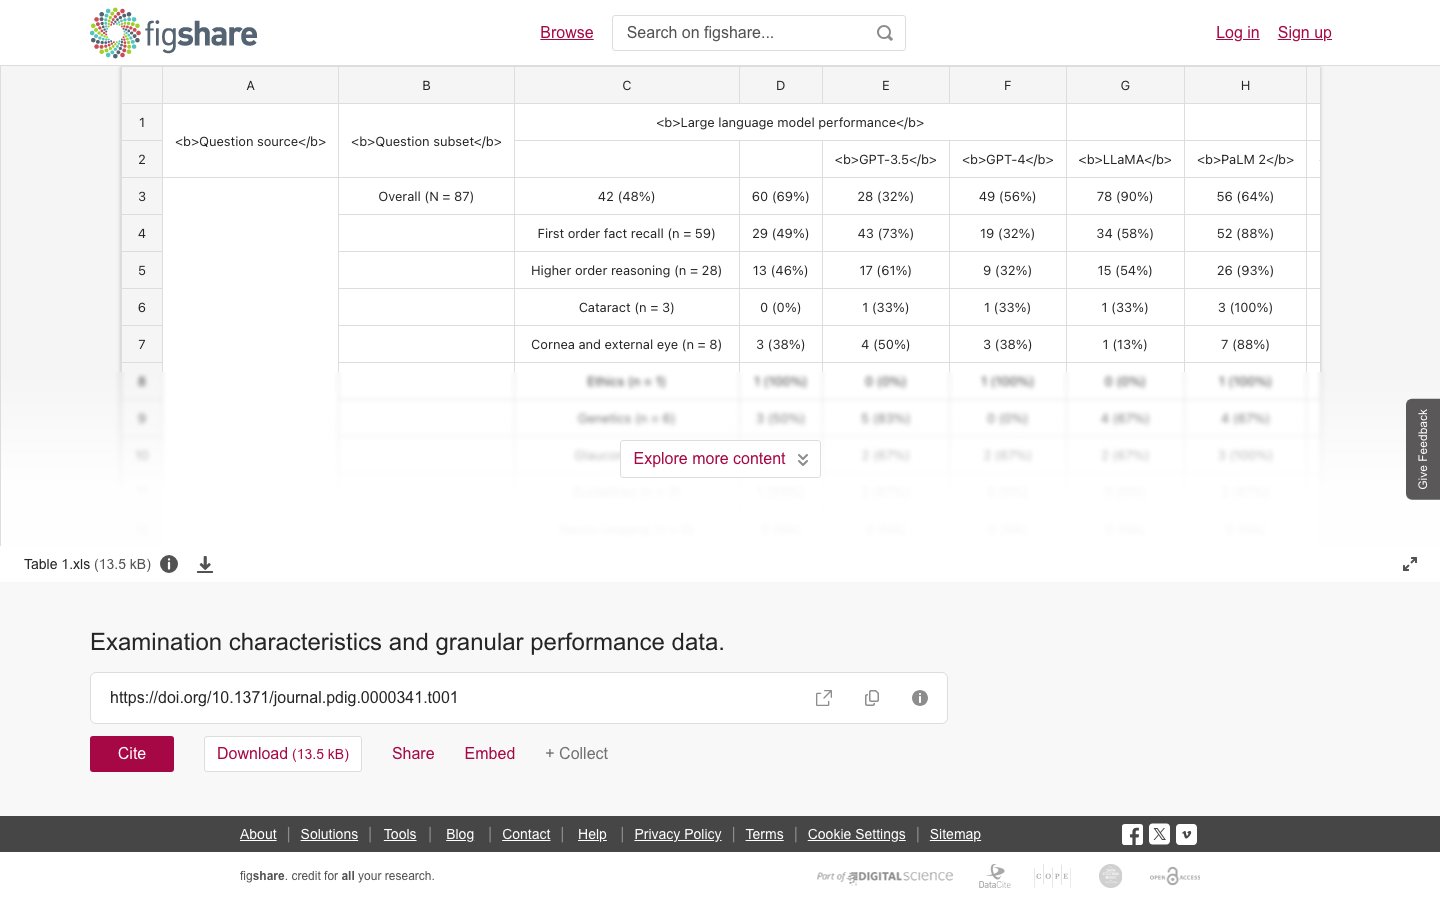
Task: Copy the DOI to the clipboard
Action: [x=872, y=698]
